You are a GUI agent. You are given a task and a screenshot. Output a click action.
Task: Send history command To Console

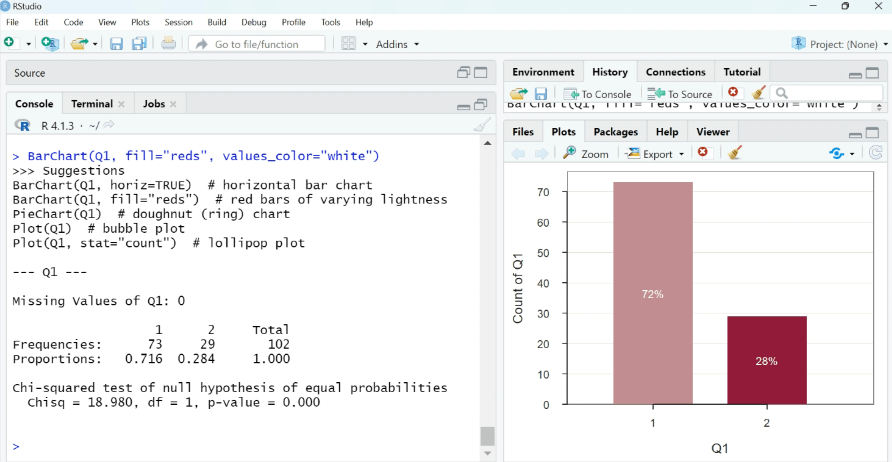coord(597,93)
